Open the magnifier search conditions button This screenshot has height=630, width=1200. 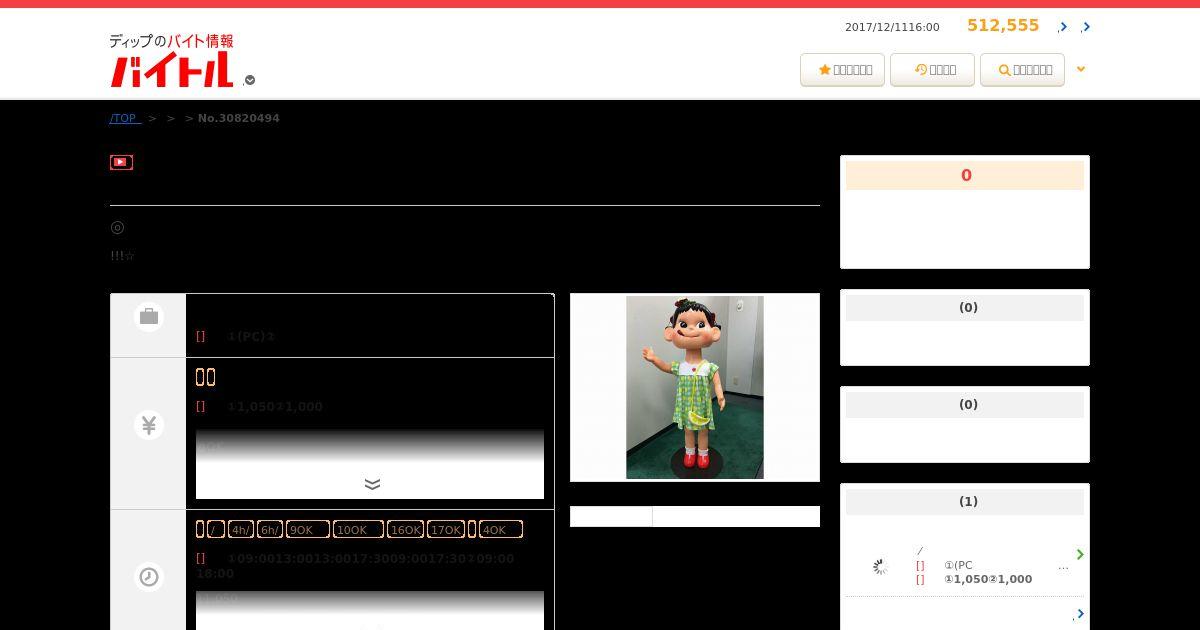1022,70
